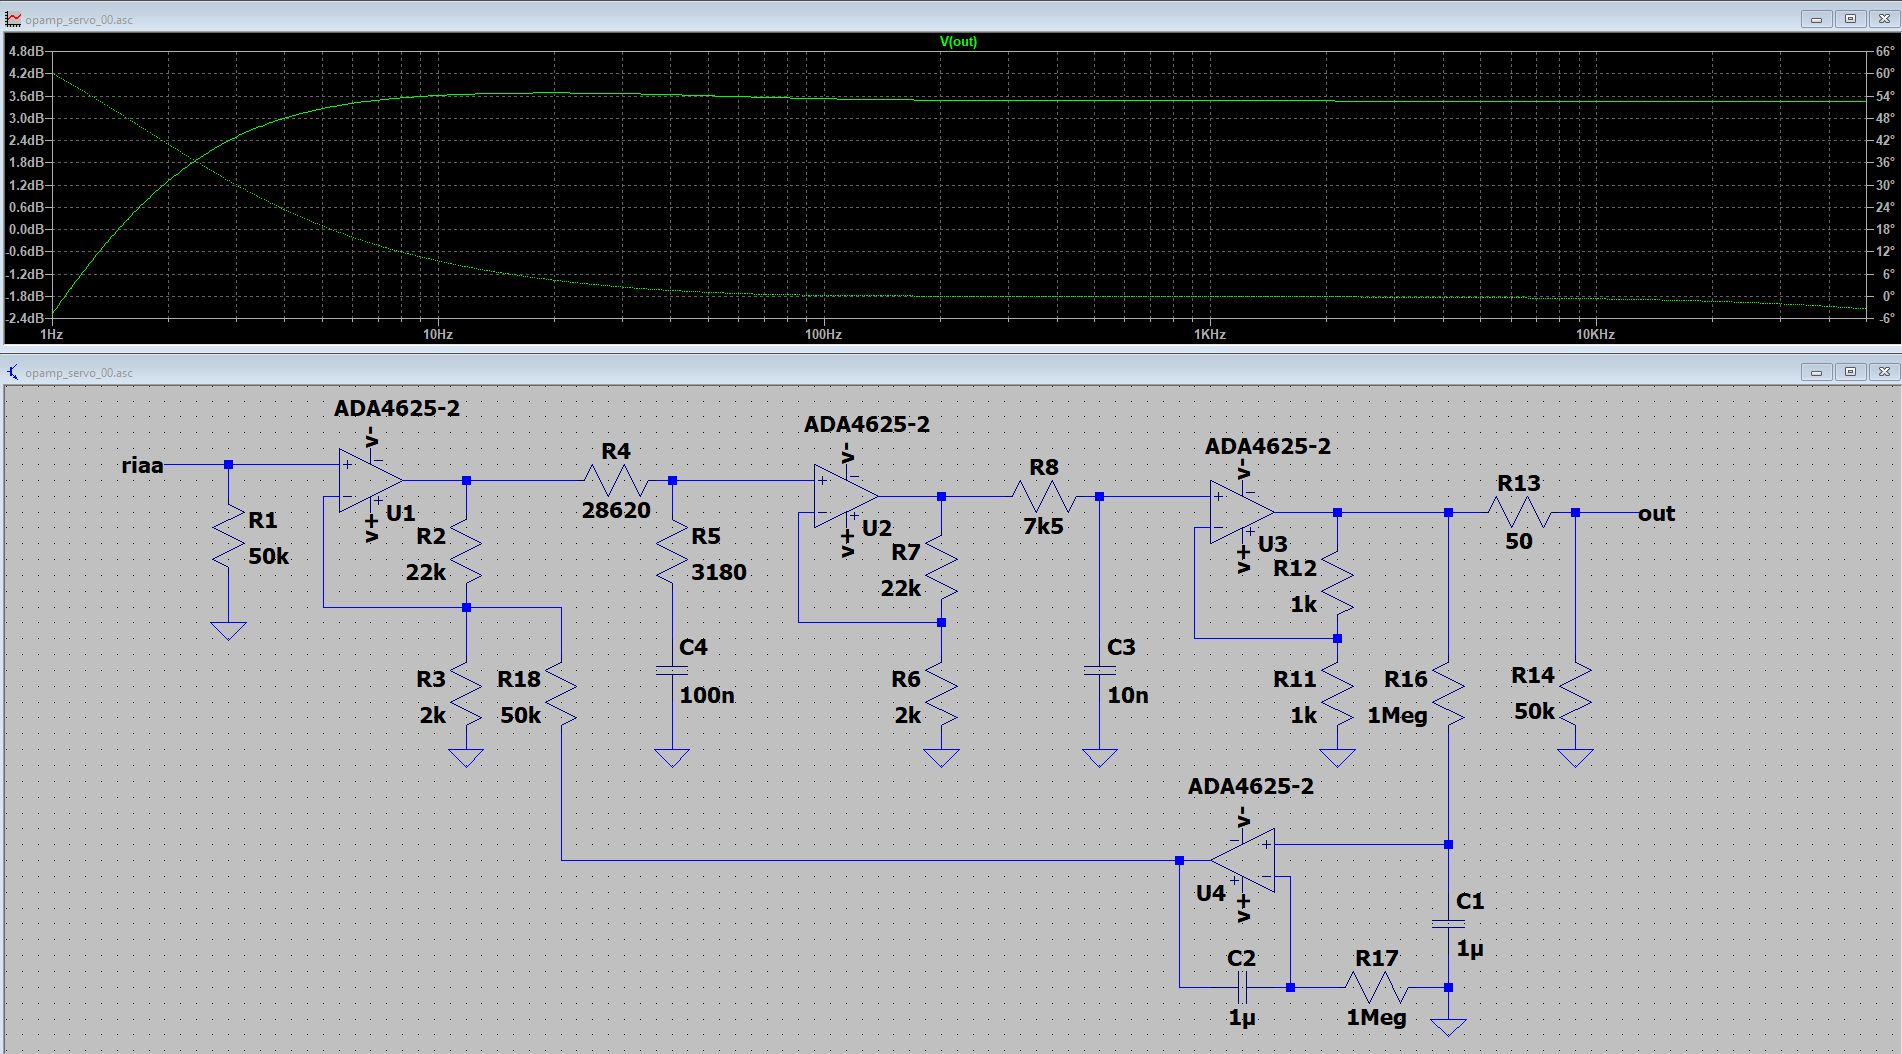
Task: Click the ground symbol below C4
Action: (672, 758)
